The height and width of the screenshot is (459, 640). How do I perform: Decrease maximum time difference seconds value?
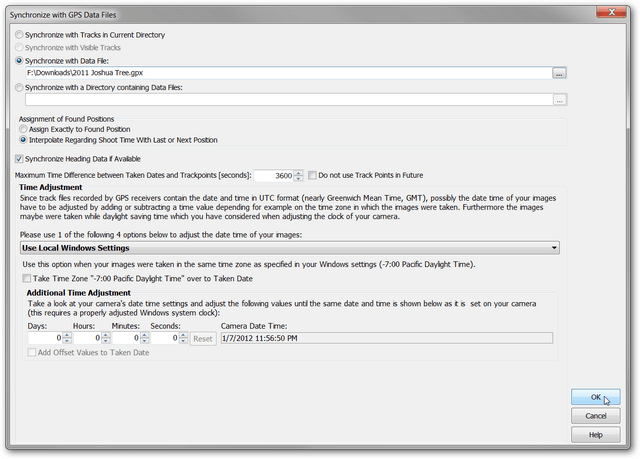point(299,178)
